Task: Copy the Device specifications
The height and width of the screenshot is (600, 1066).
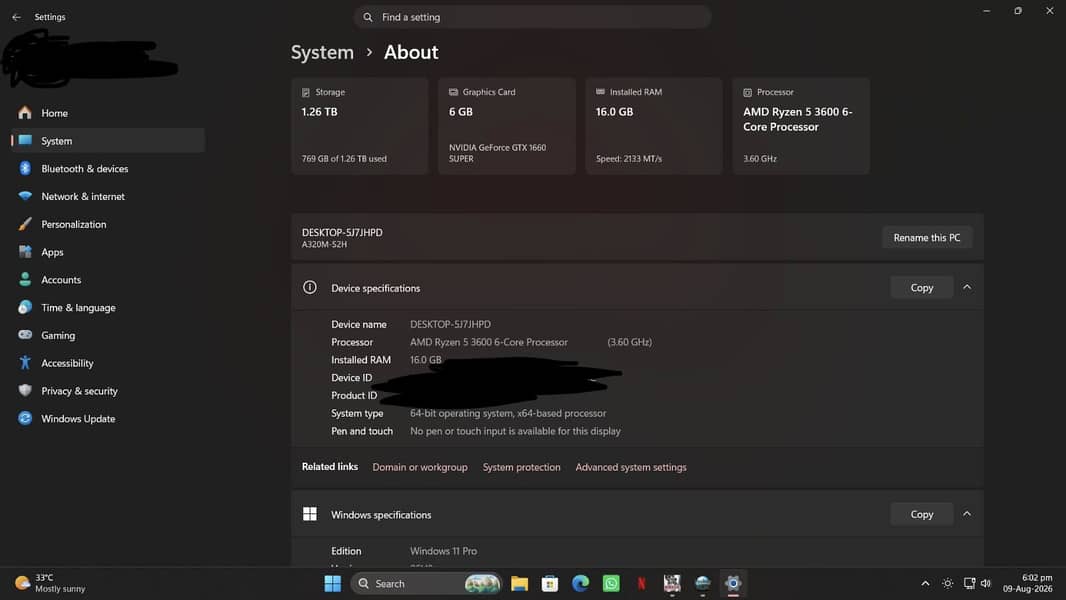Action: [x=921, y=288]
